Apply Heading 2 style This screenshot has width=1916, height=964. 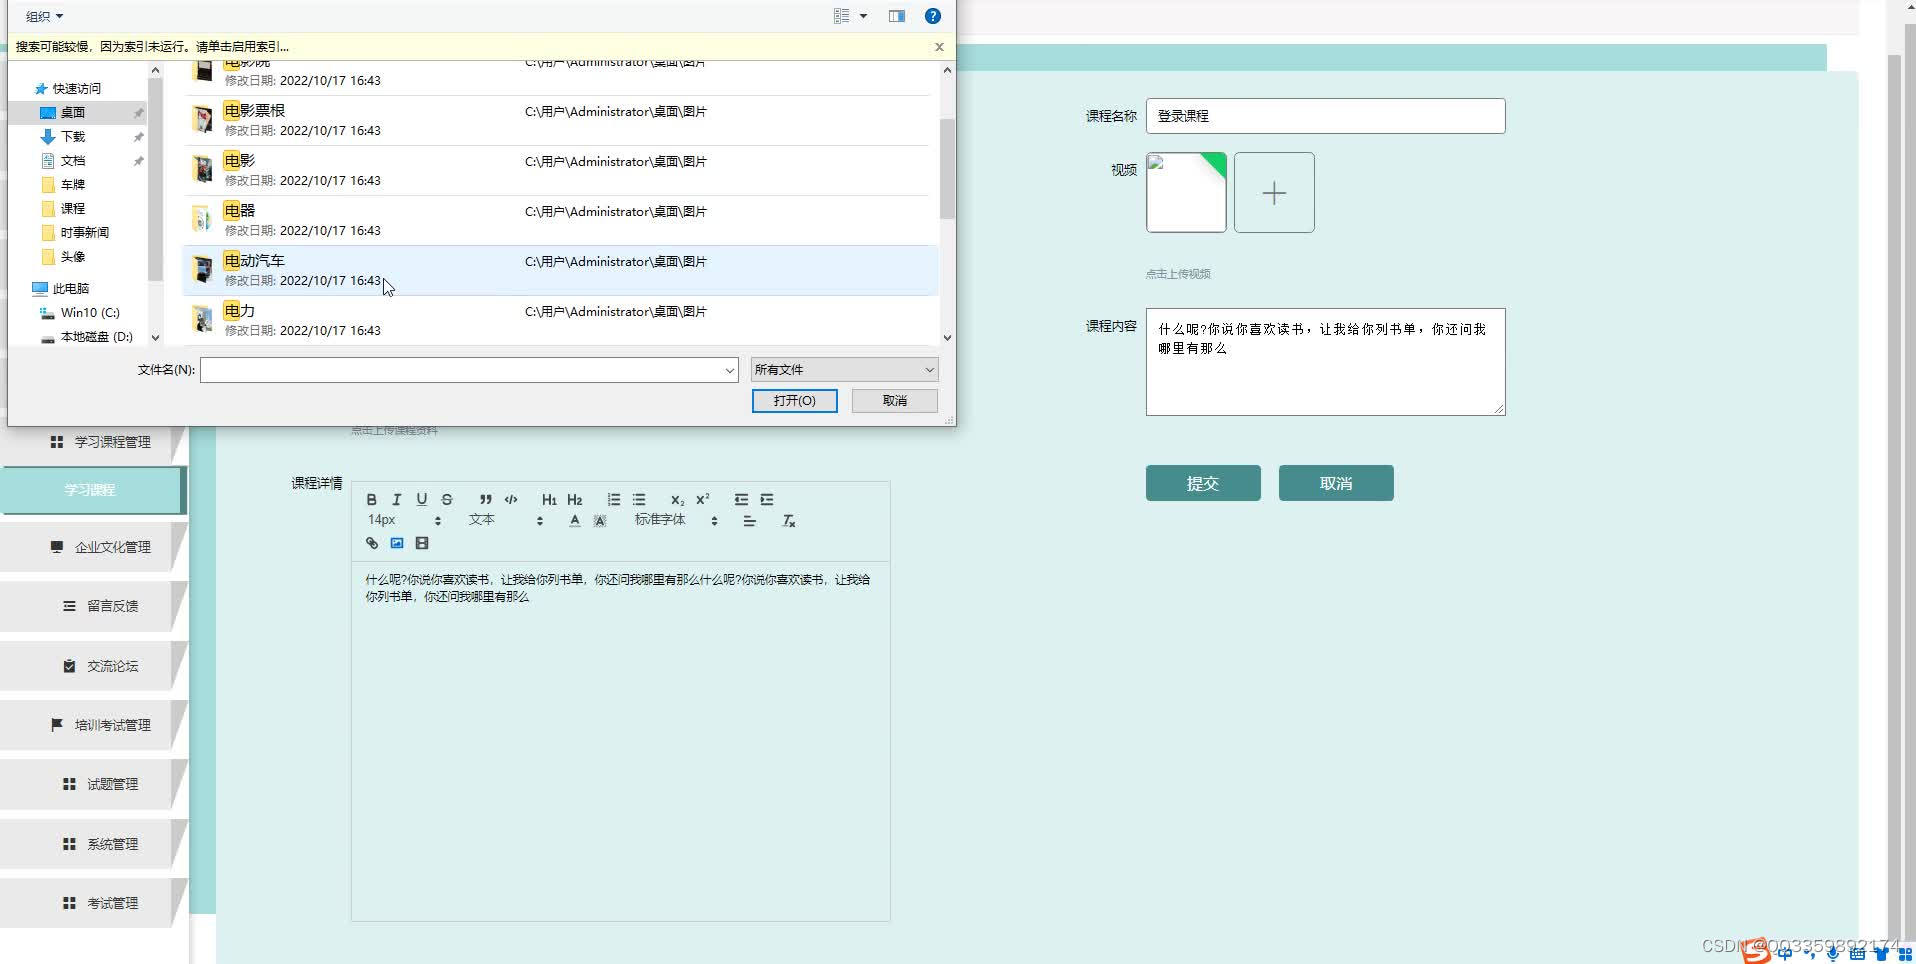(x=575, y=499)
